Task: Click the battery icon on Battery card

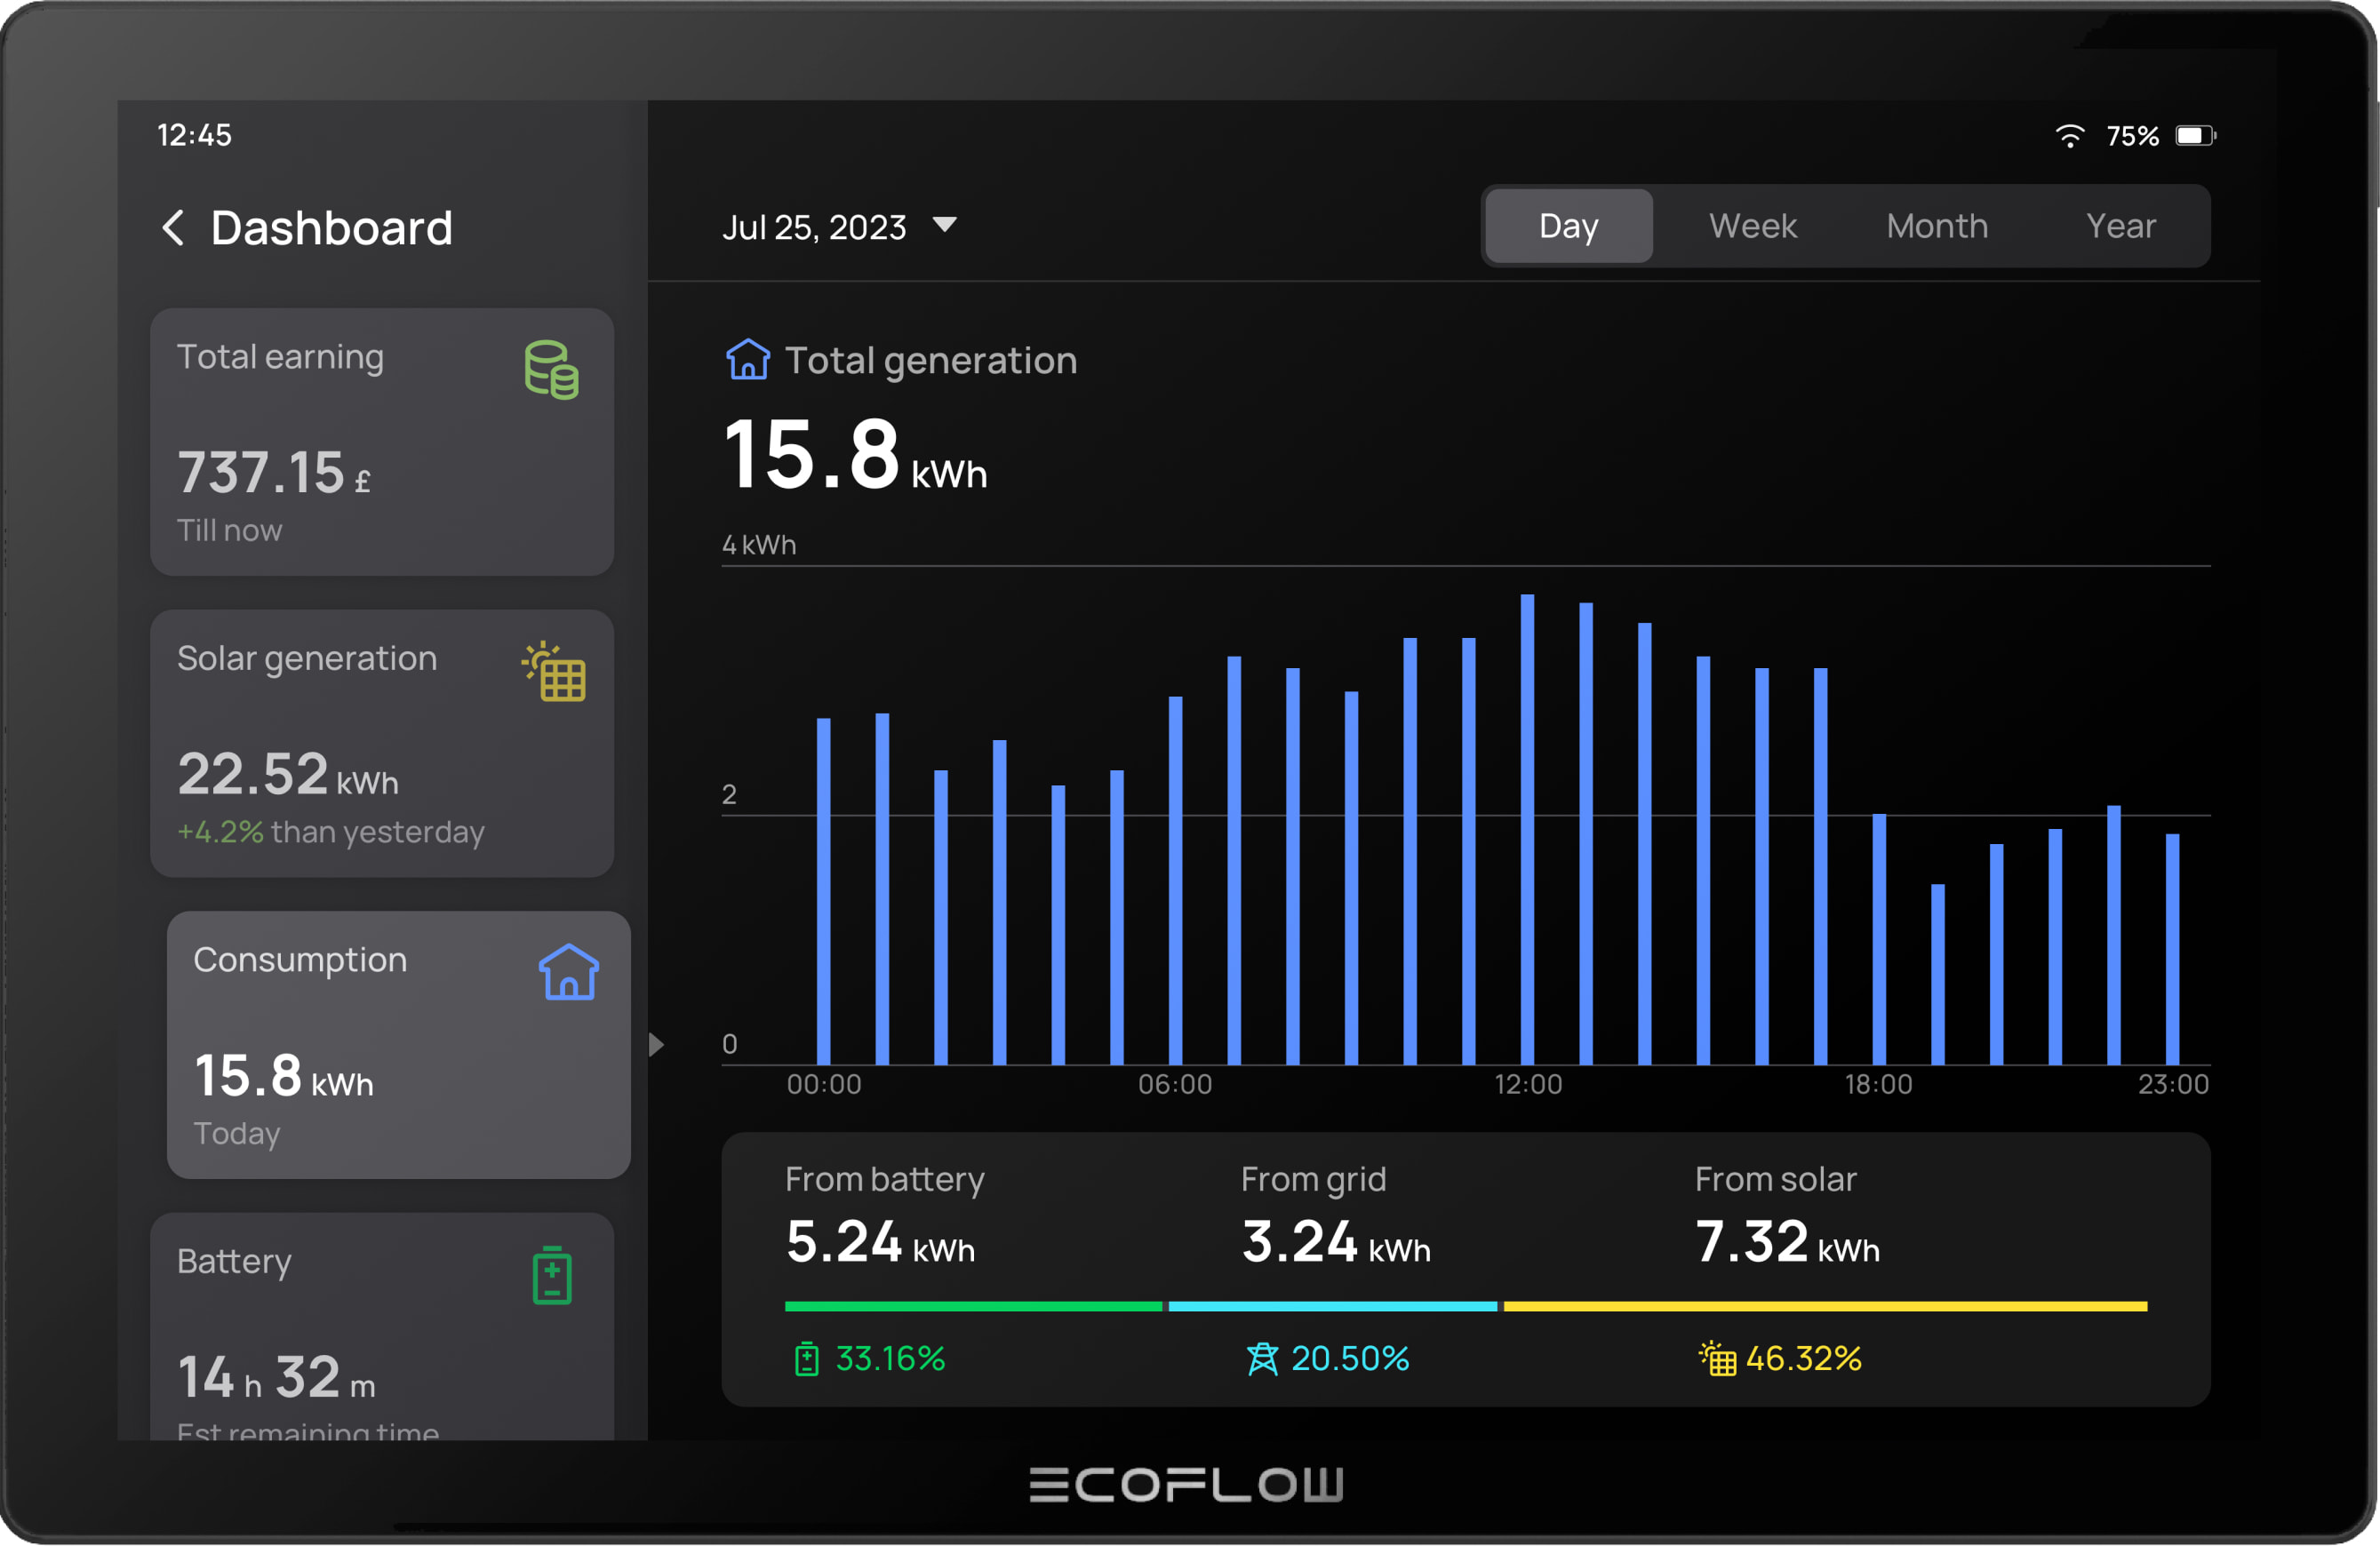Action: [x=551, y=1275]
